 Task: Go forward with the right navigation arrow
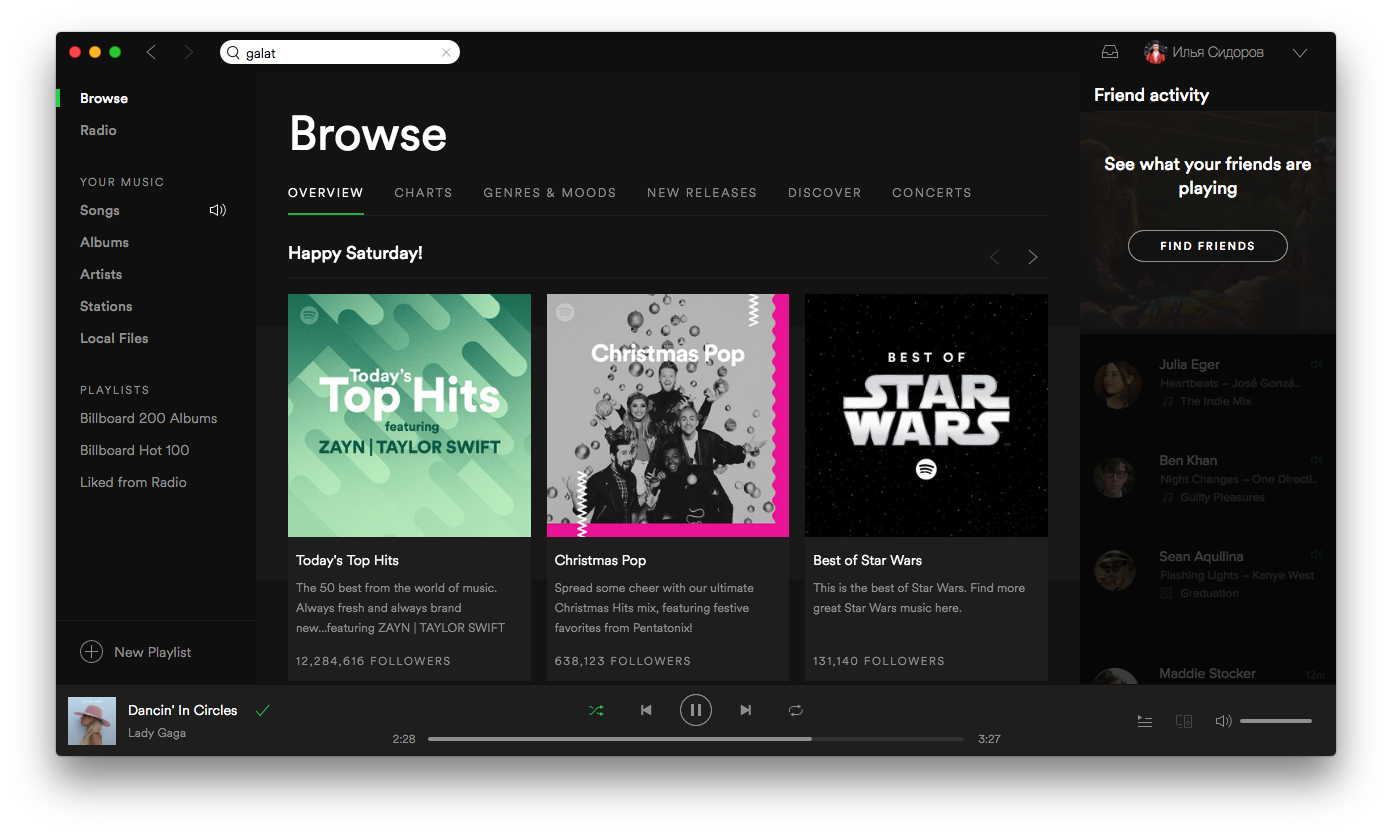[x=188, y=52]
